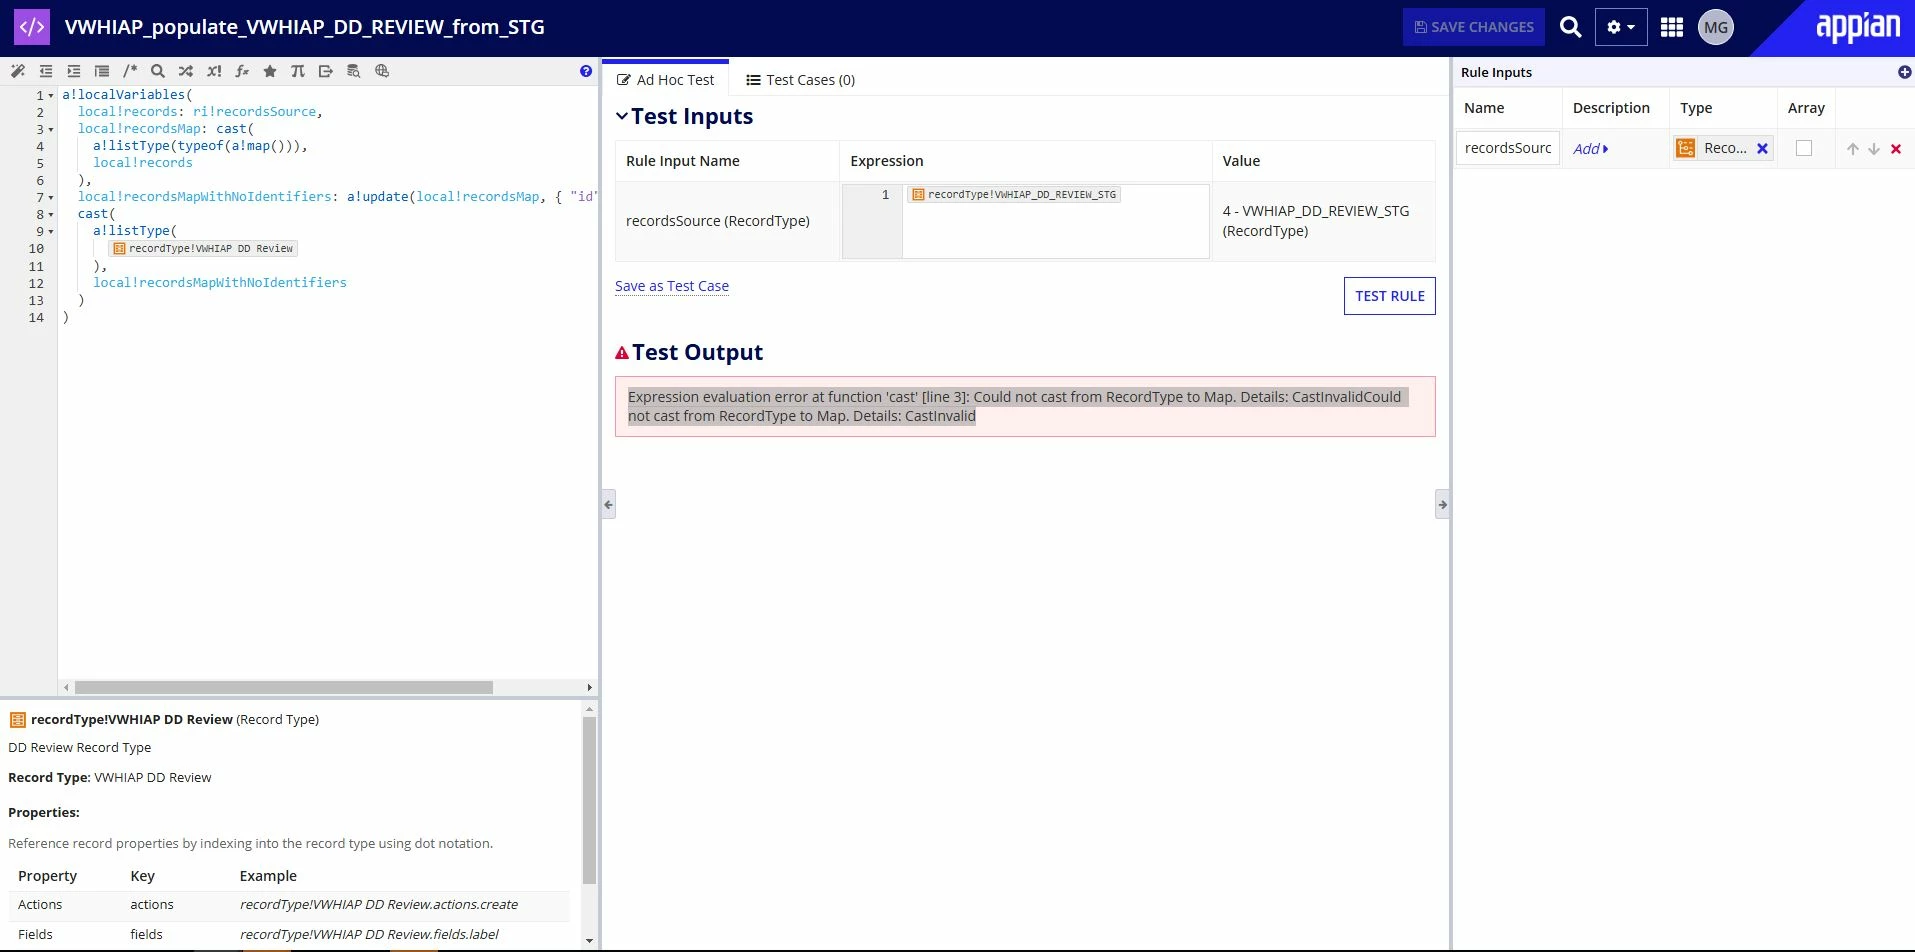Open find in expression magnifier icon
Image resolution: width=1915 pixels, height=952 pixels.
click(x=158, y=71)
